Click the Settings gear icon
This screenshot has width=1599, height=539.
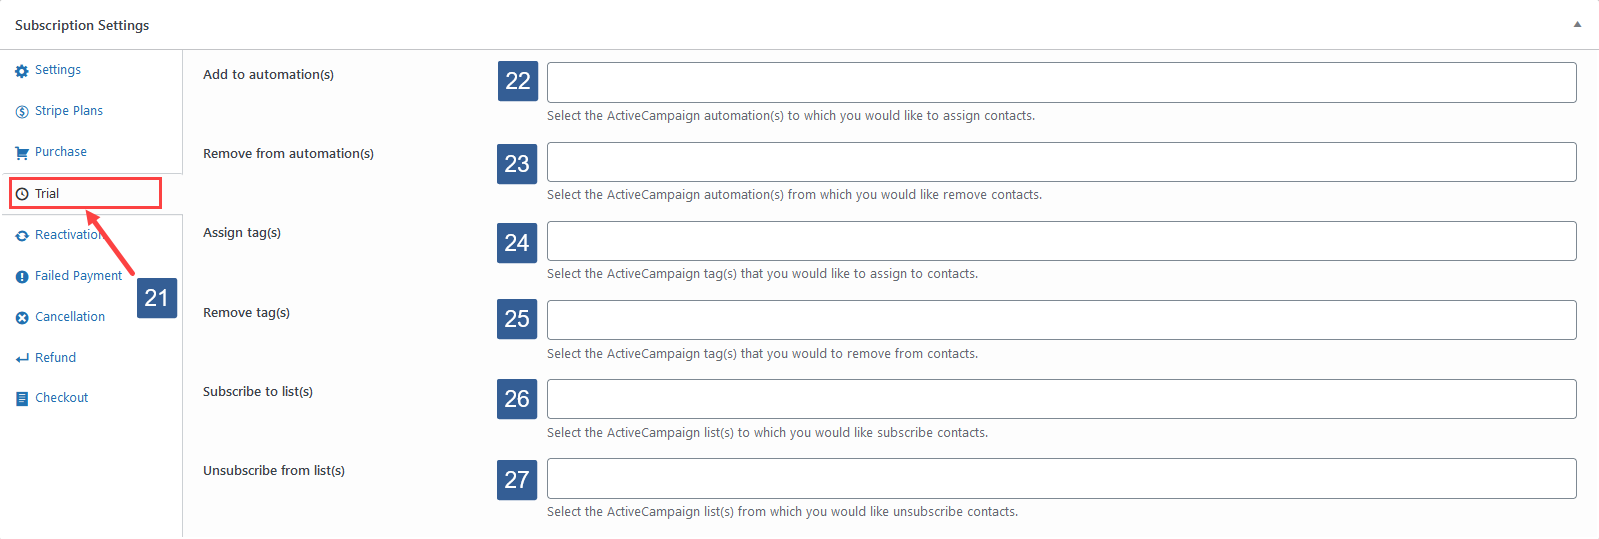[22, 71]
